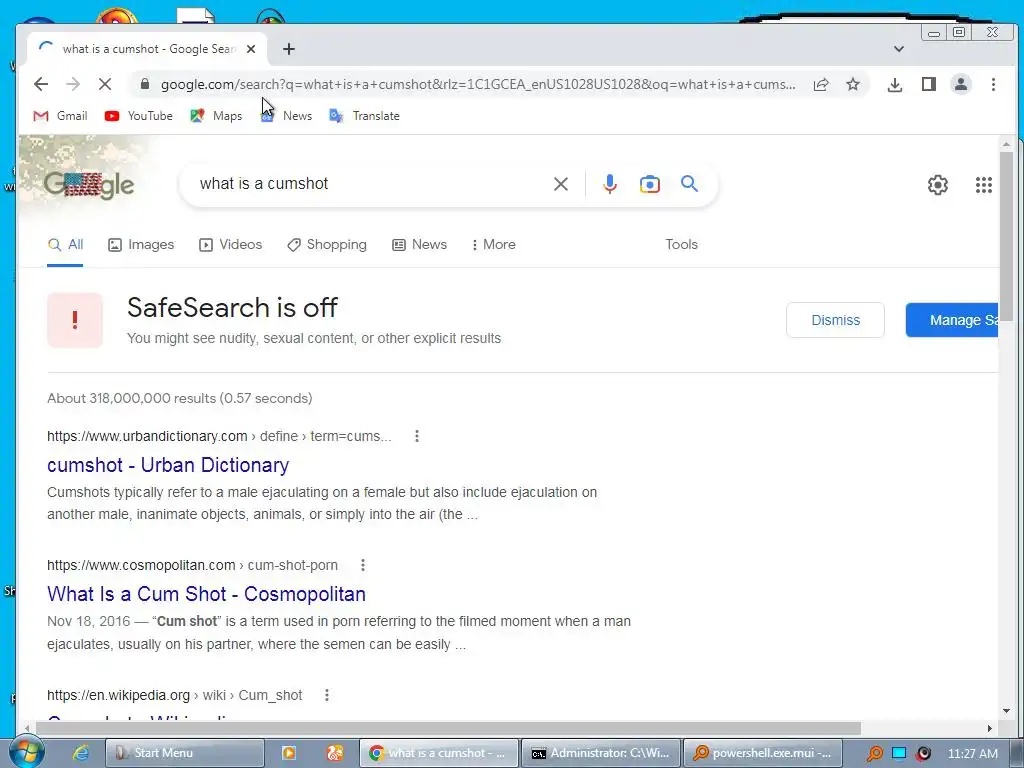Clear the search box with the X
Viewport: 1024px width, 768px height.
(560, 184)
